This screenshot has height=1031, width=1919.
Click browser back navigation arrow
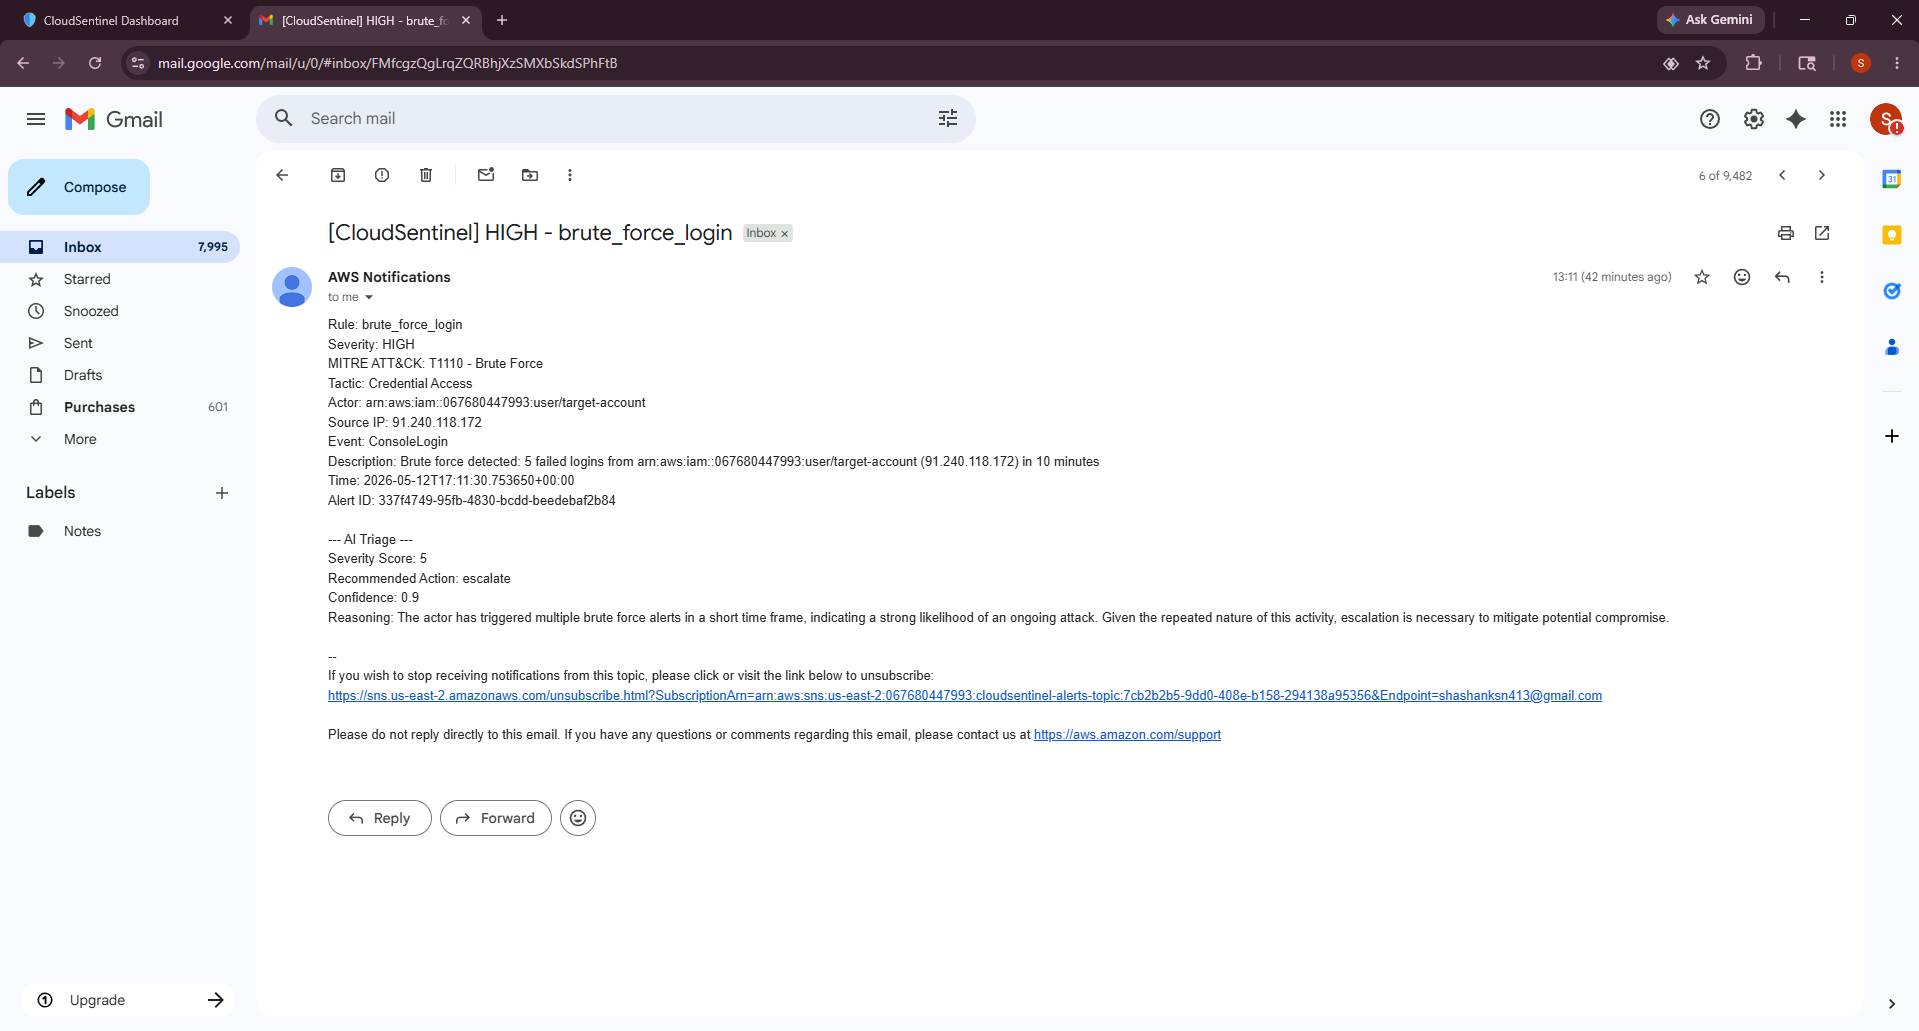23,63
